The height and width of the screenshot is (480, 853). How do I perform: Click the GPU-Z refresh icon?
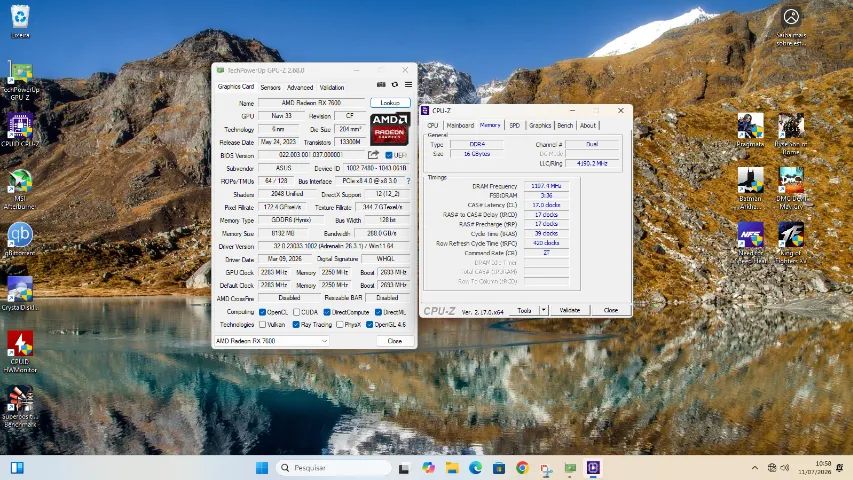(395, 84)
